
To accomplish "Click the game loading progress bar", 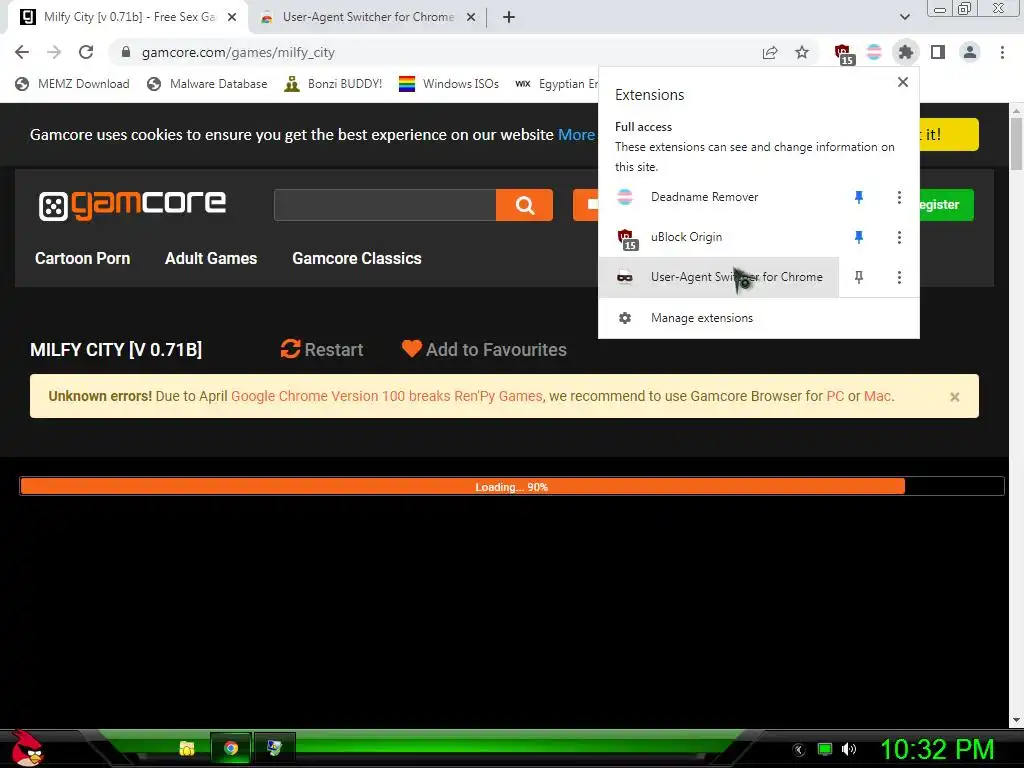I will (512, 487).
